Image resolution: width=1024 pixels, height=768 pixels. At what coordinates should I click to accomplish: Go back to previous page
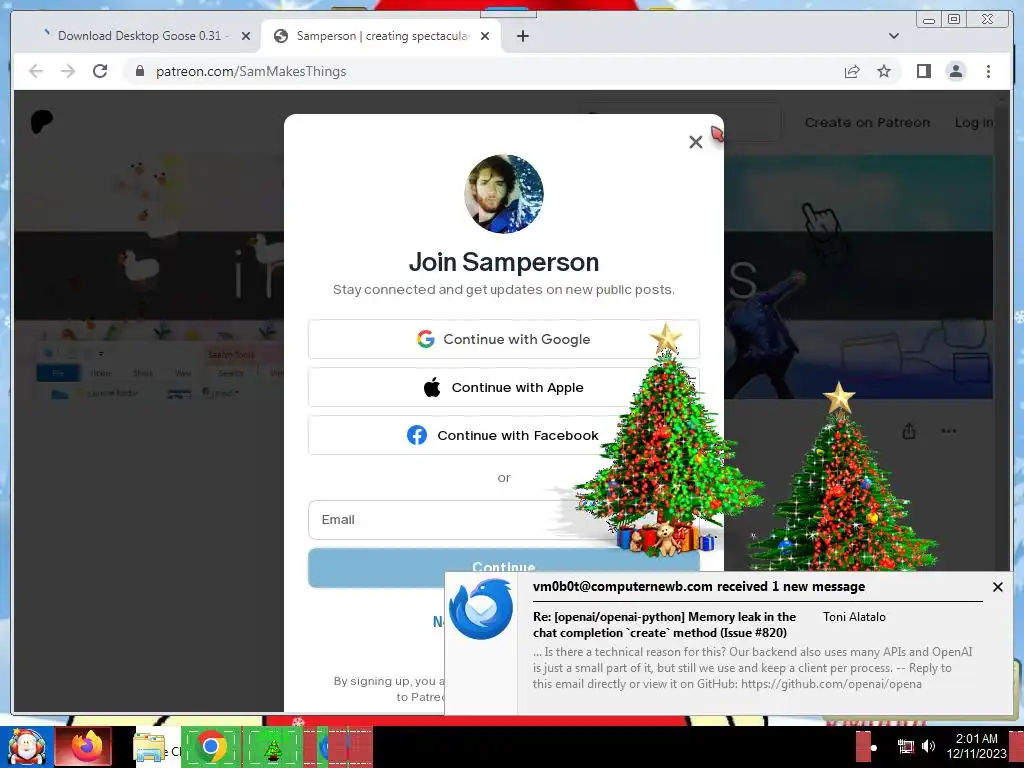tap(36, 71)
